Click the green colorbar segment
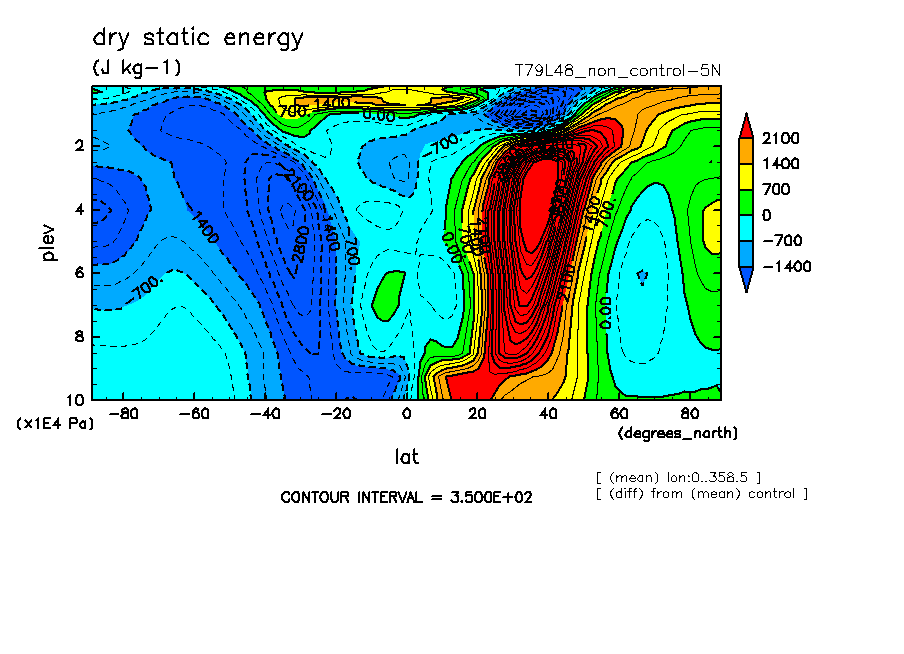The width and height of the screenshot is (904, 654). 747,202
